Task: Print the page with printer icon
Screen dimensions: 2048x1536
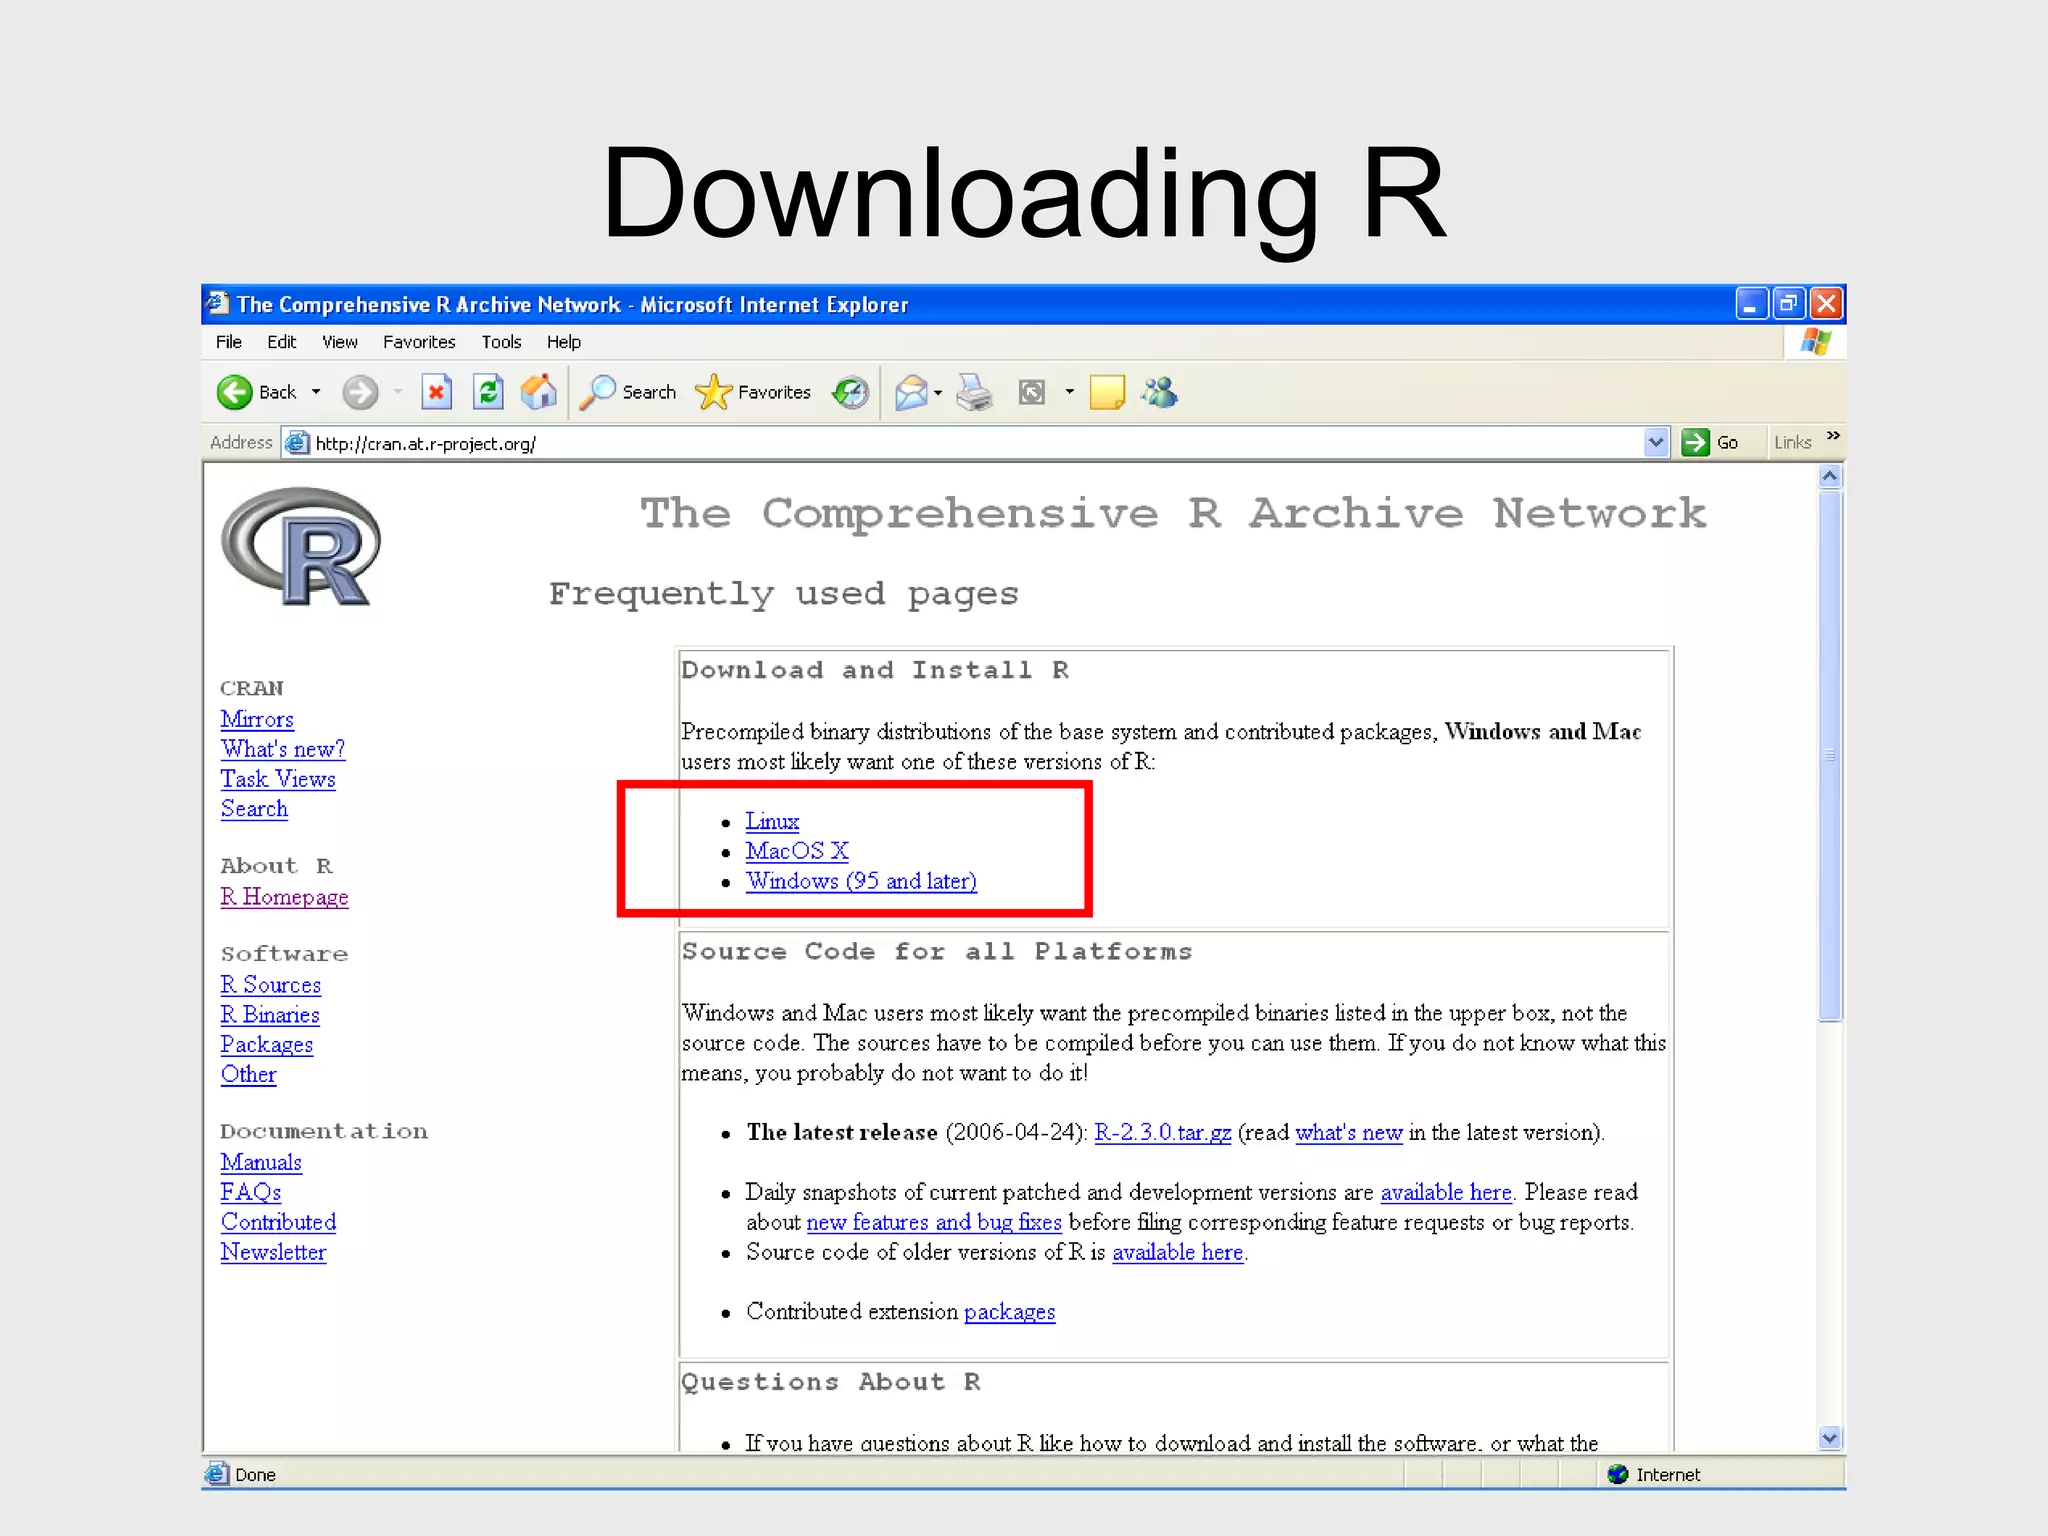Action: point(974,392)
